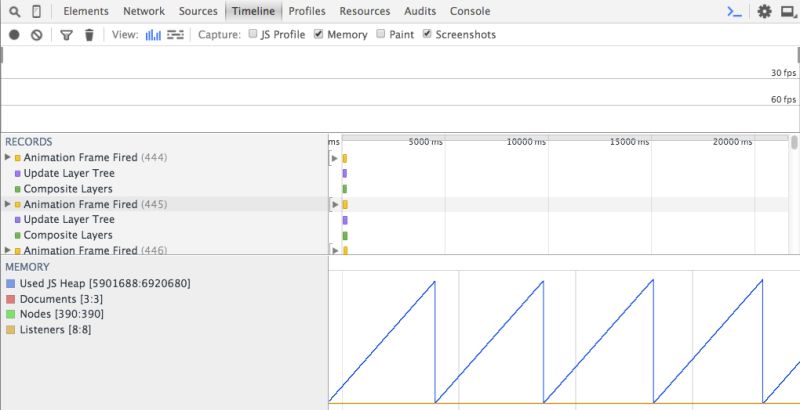Switch to the Sources tab
This screenshot has height=410, width=800.
198,11
